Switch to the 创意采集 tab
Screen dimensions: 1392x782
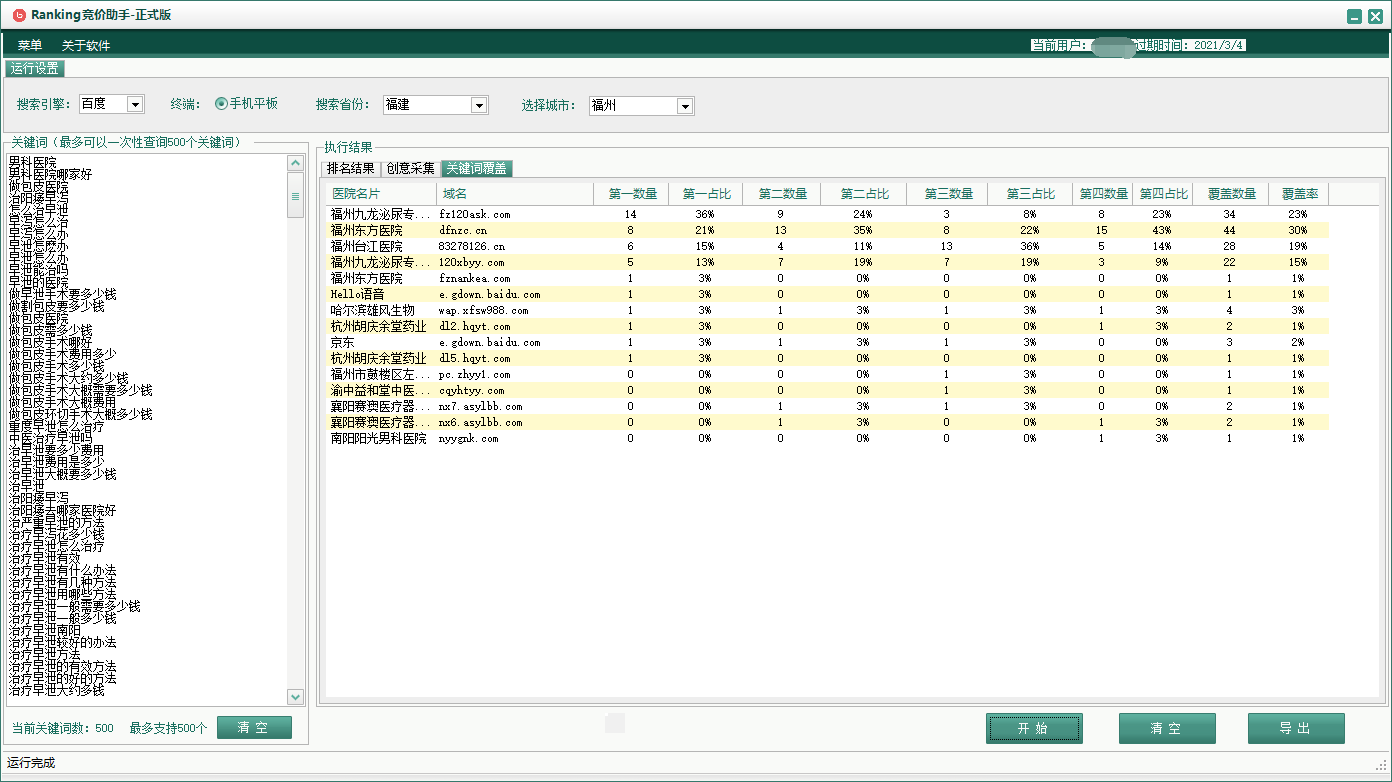[x=410, y=168]
